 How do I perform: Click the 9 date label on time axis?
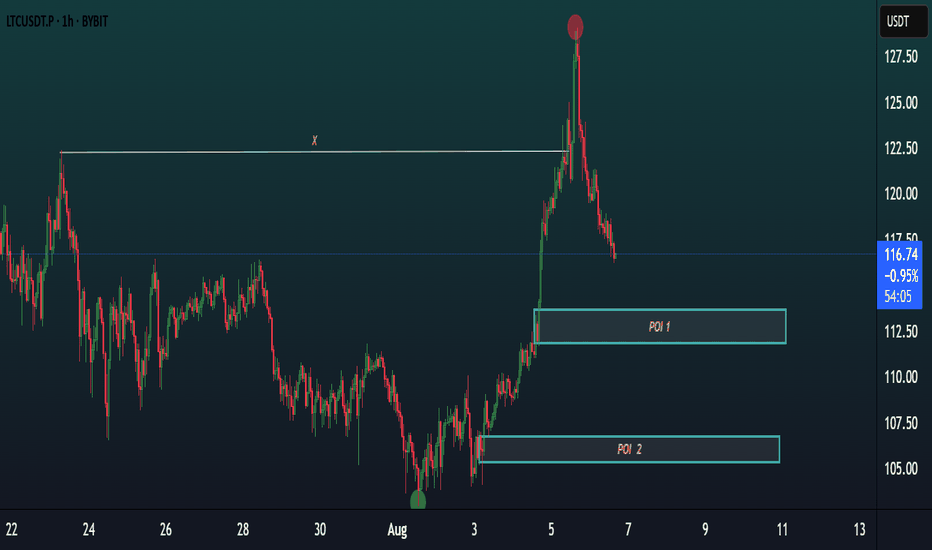(705, 529)
